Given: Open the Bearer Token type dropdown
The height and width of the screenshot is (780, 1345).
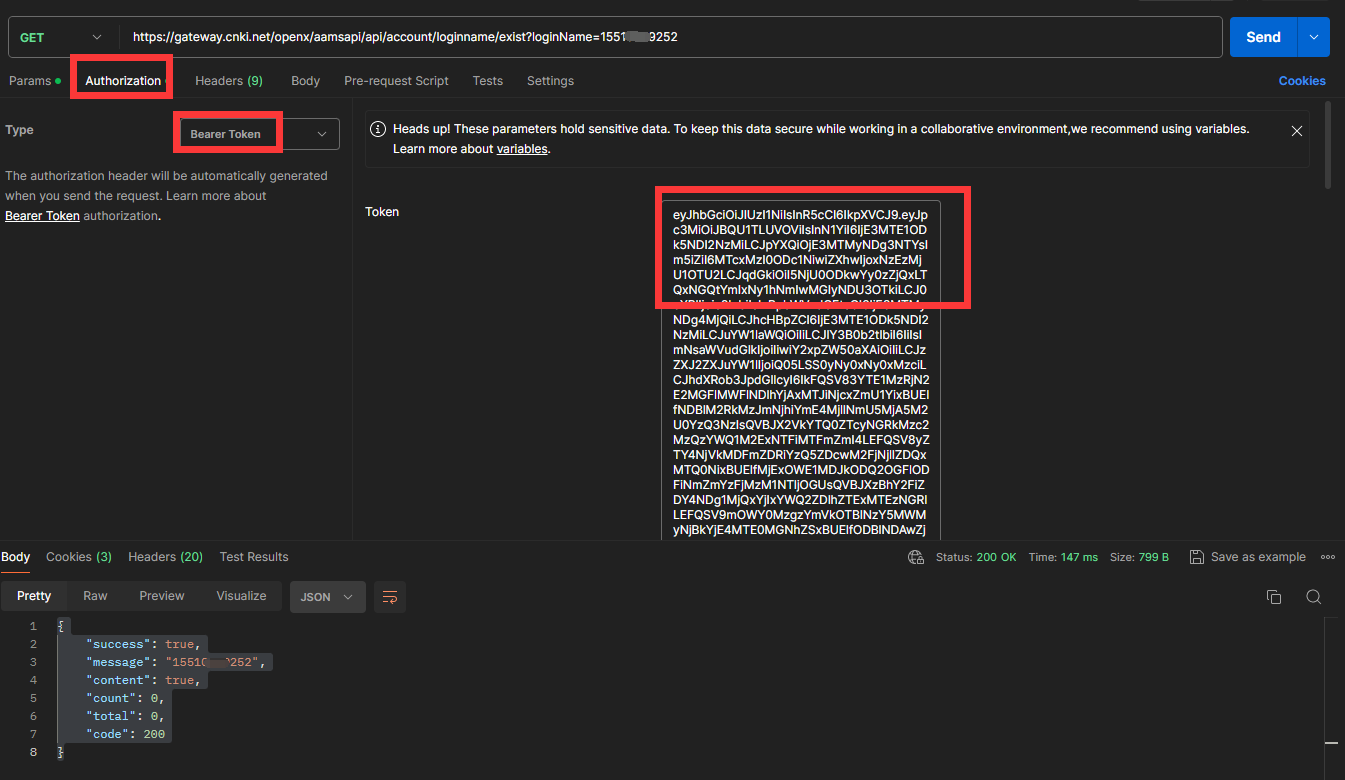Looking at the screenshot, I should 259,134.
